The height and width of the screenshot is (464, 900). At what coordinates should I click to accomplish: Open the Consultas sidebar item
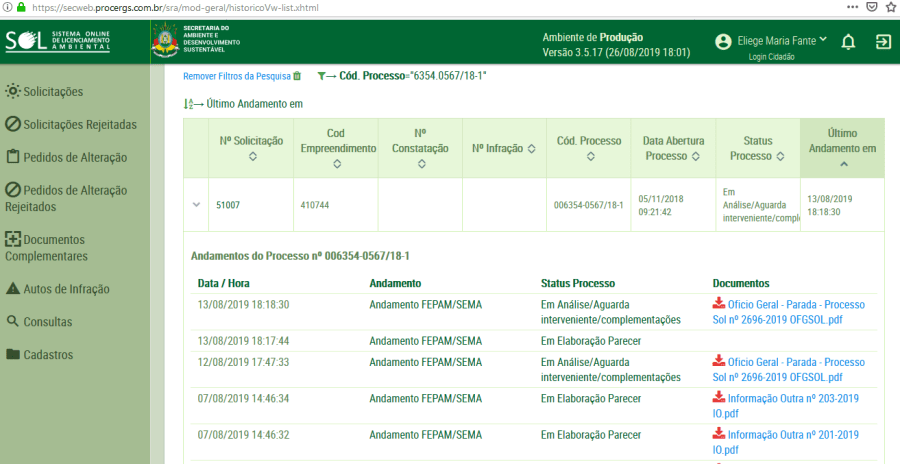[47, 322]
